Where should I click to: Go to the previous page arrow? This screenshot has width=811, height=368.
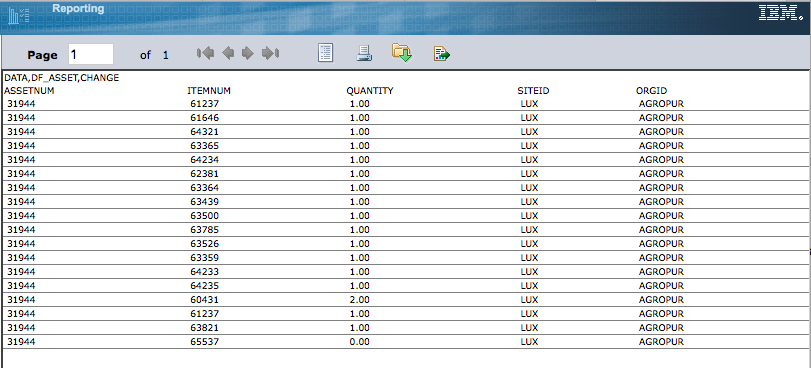click(228, 53)
